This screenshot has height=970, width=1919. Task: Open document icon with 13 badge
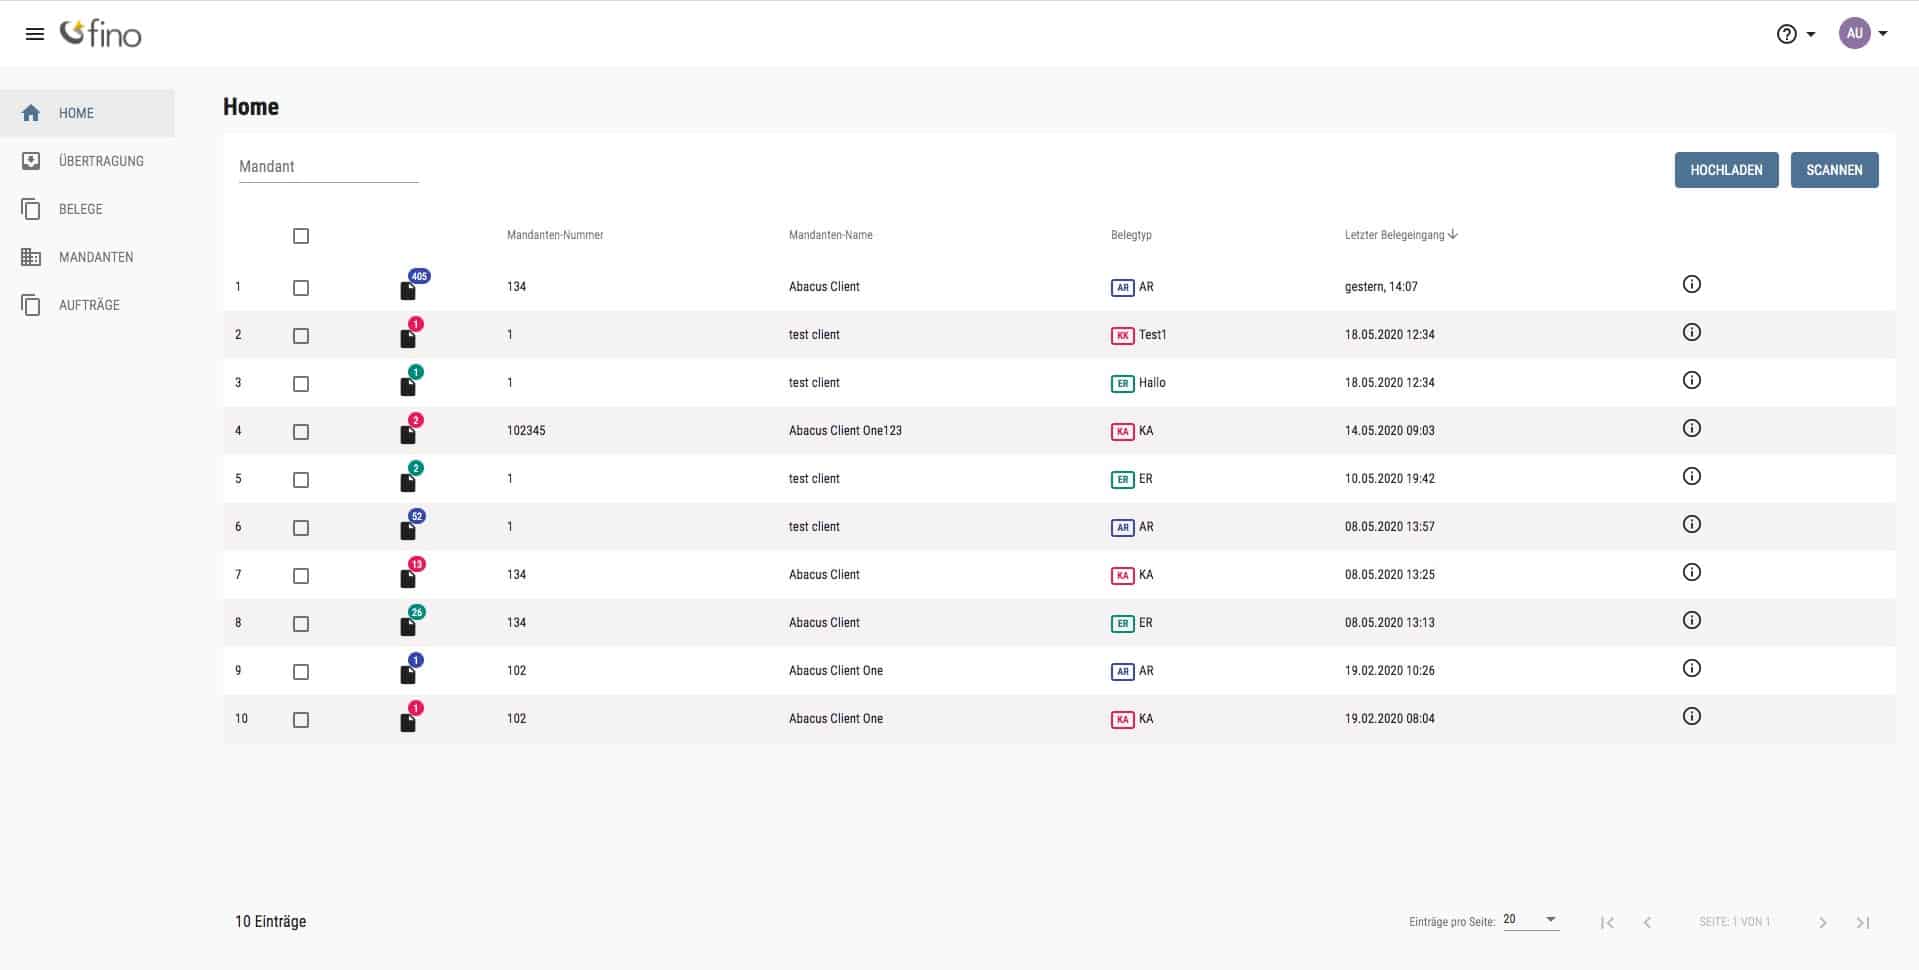[408, 579]
